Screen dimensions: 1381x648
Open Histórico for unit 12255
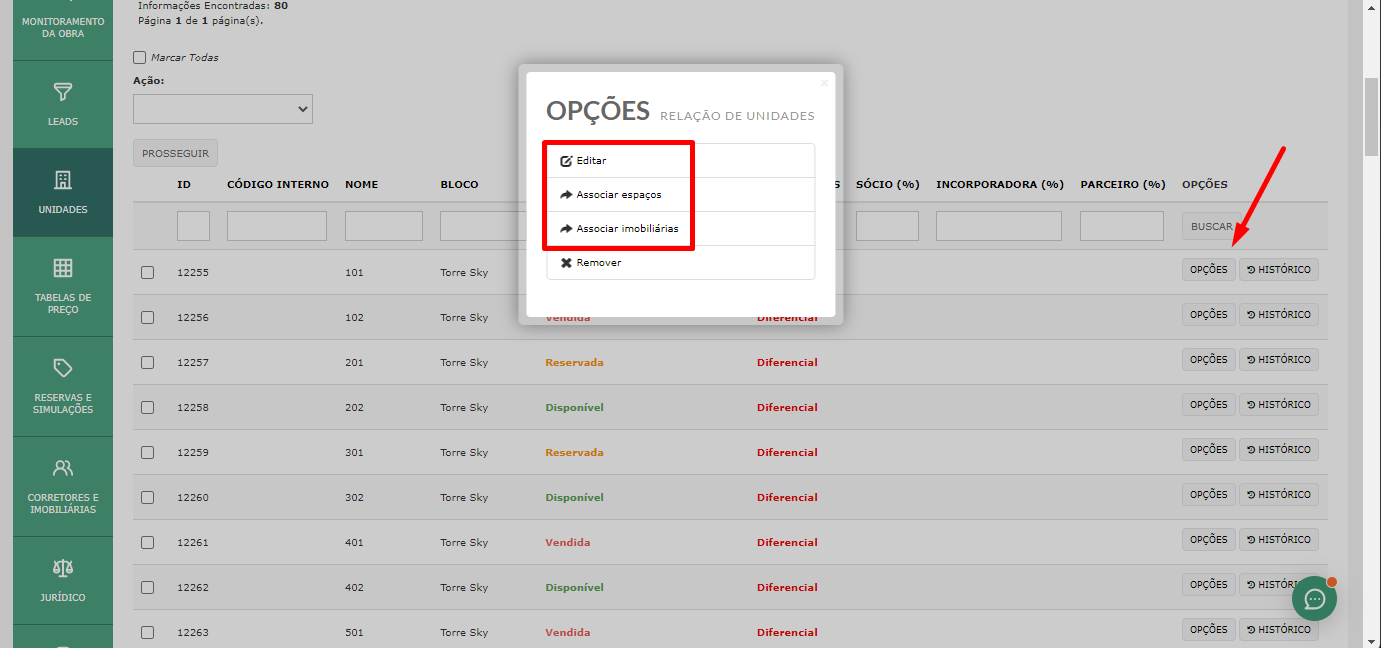click(x=1279, y=270)
